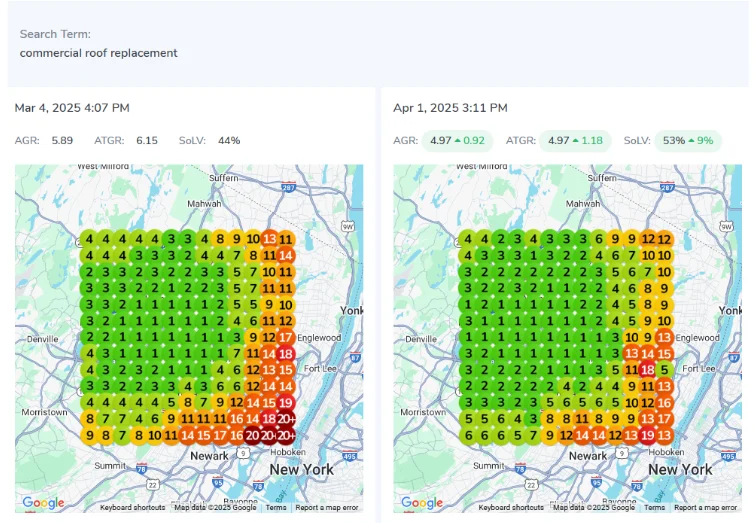Click Report a map error on the right map
The height and width of the screenshot is (523, 755).
coord(705,508)
